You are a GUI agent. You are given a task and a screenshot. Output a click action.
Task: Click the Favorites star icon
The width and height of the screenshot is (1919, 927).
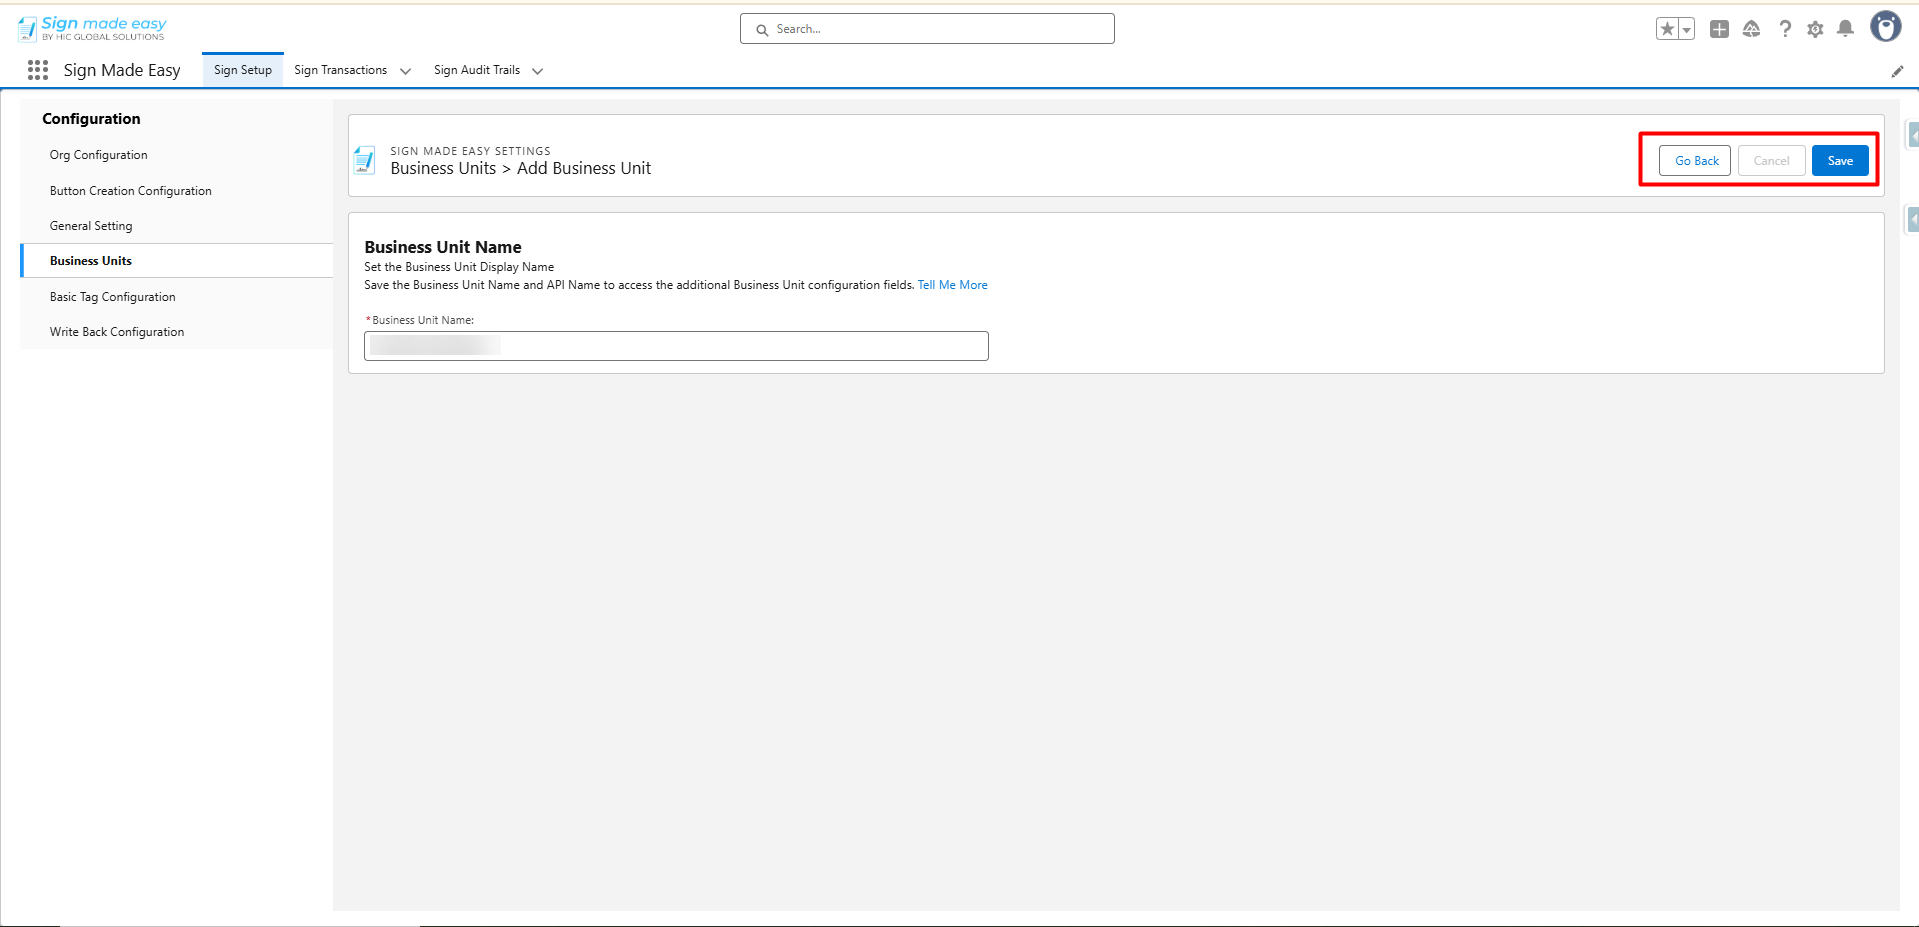[1667, 29]
